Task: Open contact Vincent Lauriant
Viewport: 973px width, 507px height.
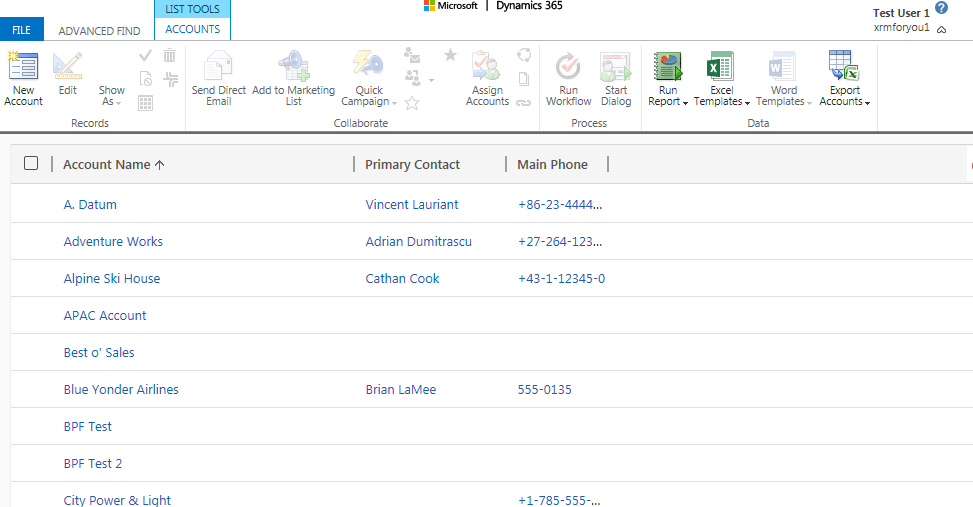Action: tap(412, 204)
